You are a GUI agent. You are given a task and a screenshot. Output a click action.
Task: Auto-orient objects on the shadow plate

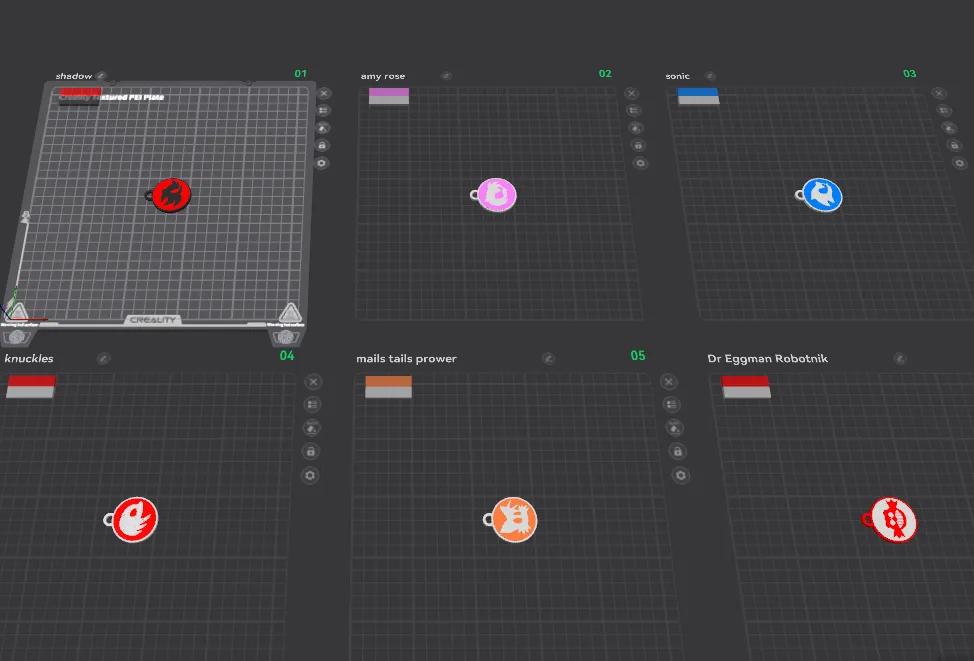pos(322,128)
